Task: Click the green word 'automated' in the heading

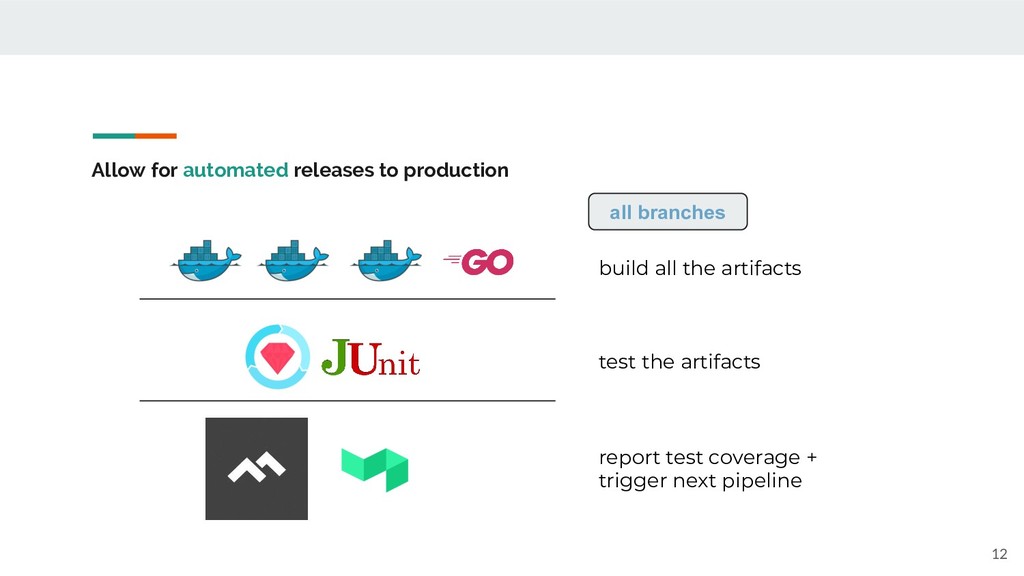Action: click(235, 170)
